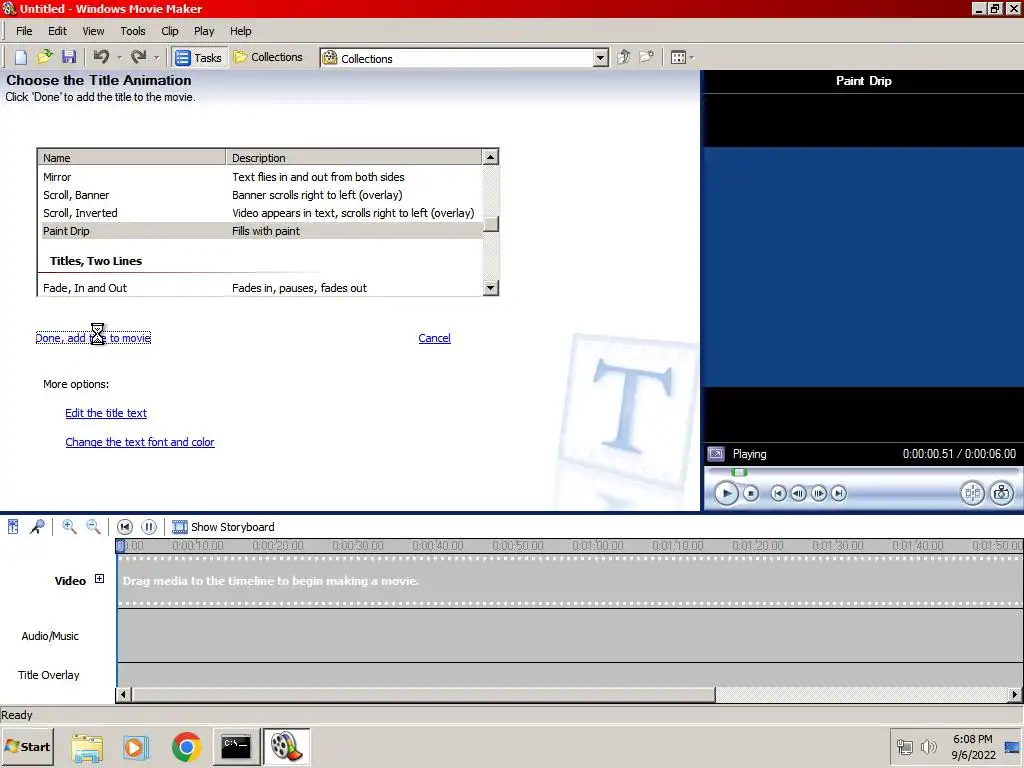Step to the next frame

[x=819, y=494]
